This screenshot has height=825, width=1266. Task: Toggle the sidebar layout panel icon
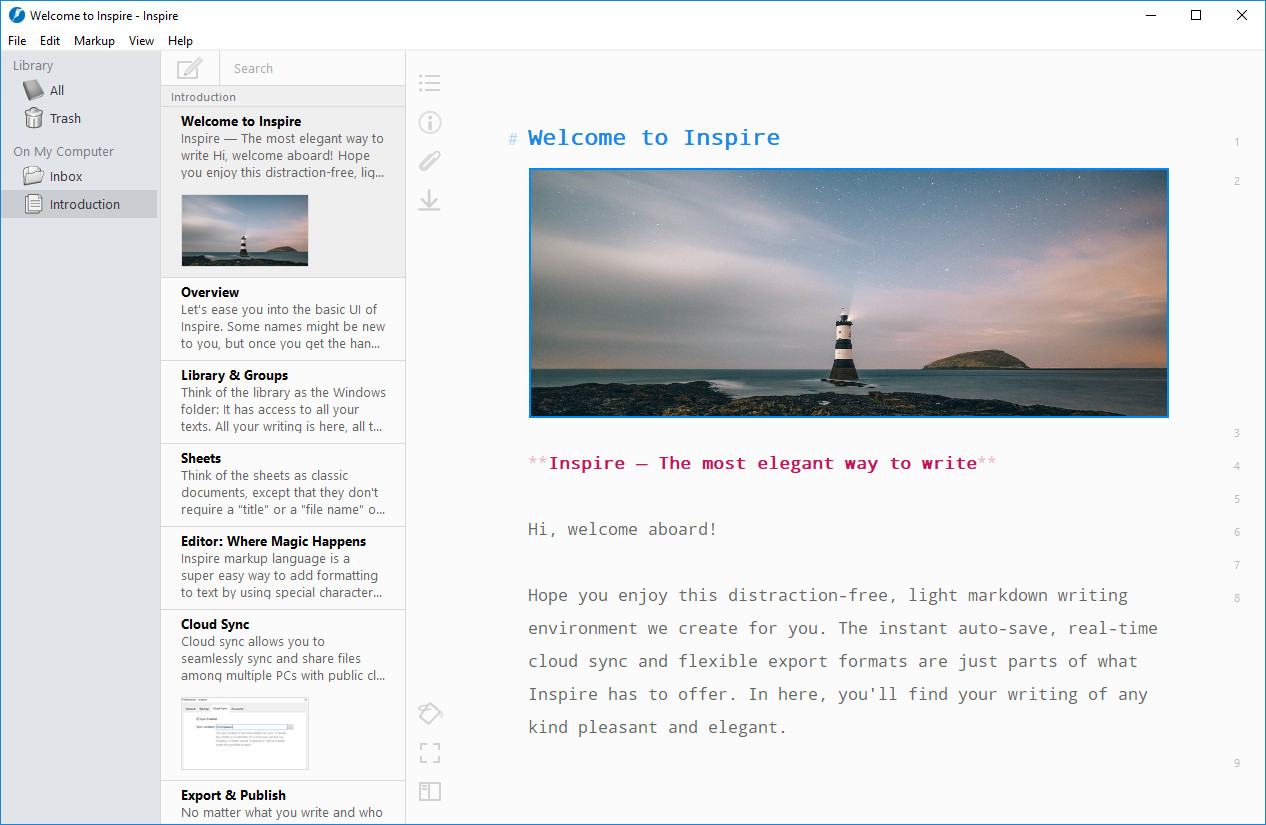point(430,791)
